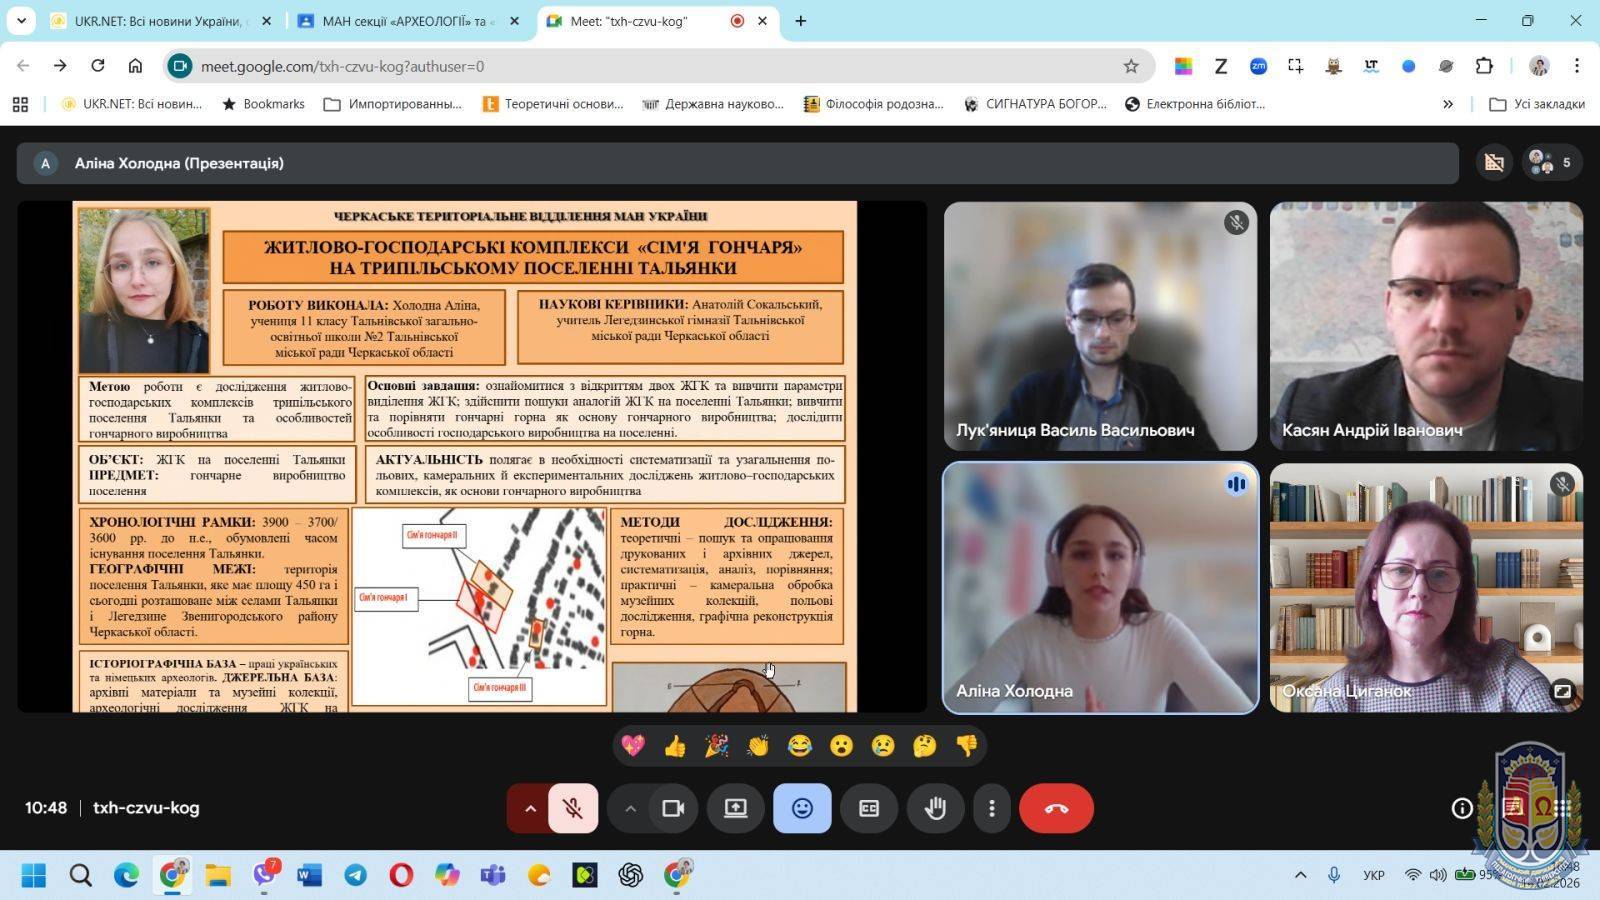Click the red leave call button

click(x=1056, y=808)
